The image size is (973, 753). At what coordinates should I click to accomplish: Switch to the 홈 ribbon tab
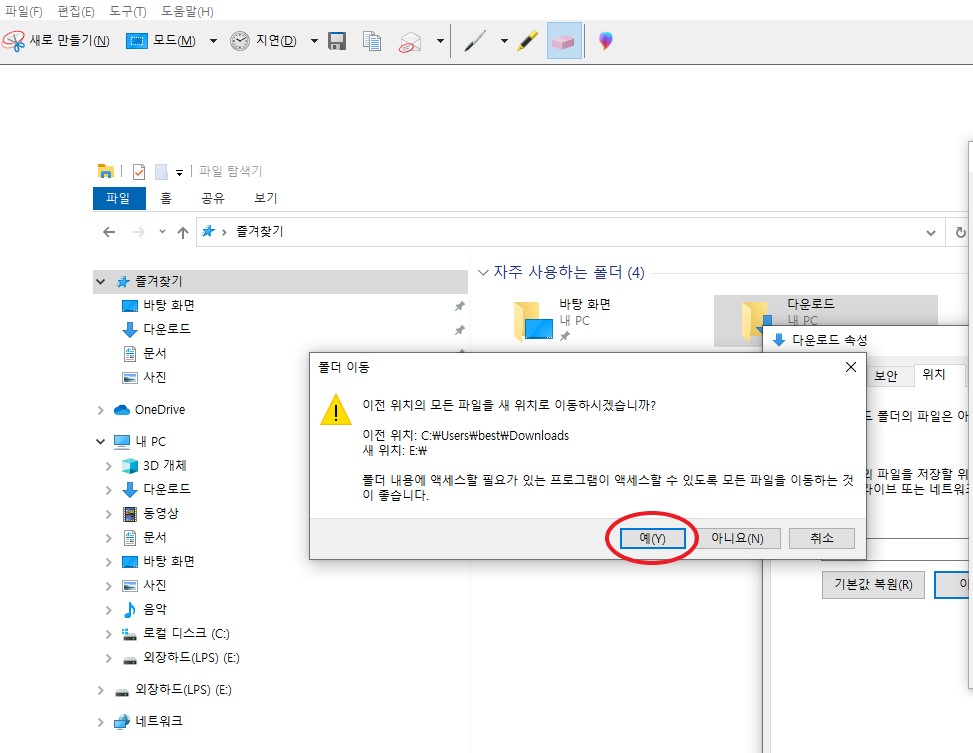(166, 198)
